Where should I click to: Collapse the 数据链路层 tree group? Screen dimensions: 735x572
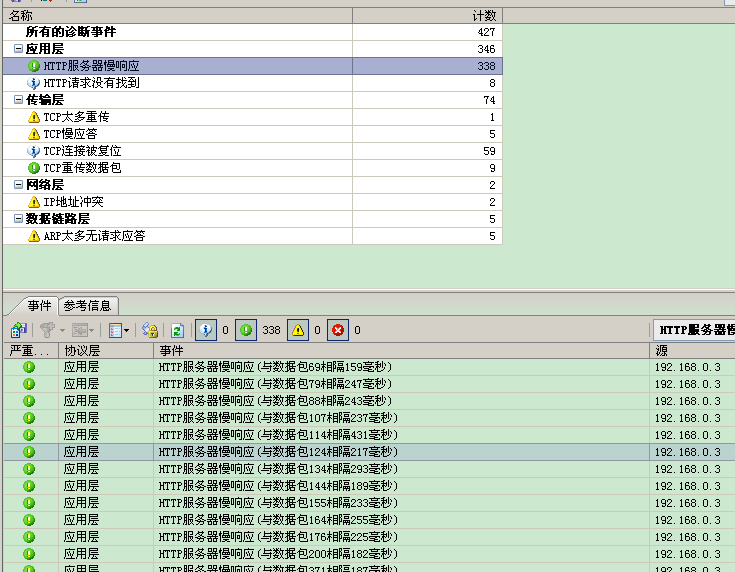[x=18, y=218]
